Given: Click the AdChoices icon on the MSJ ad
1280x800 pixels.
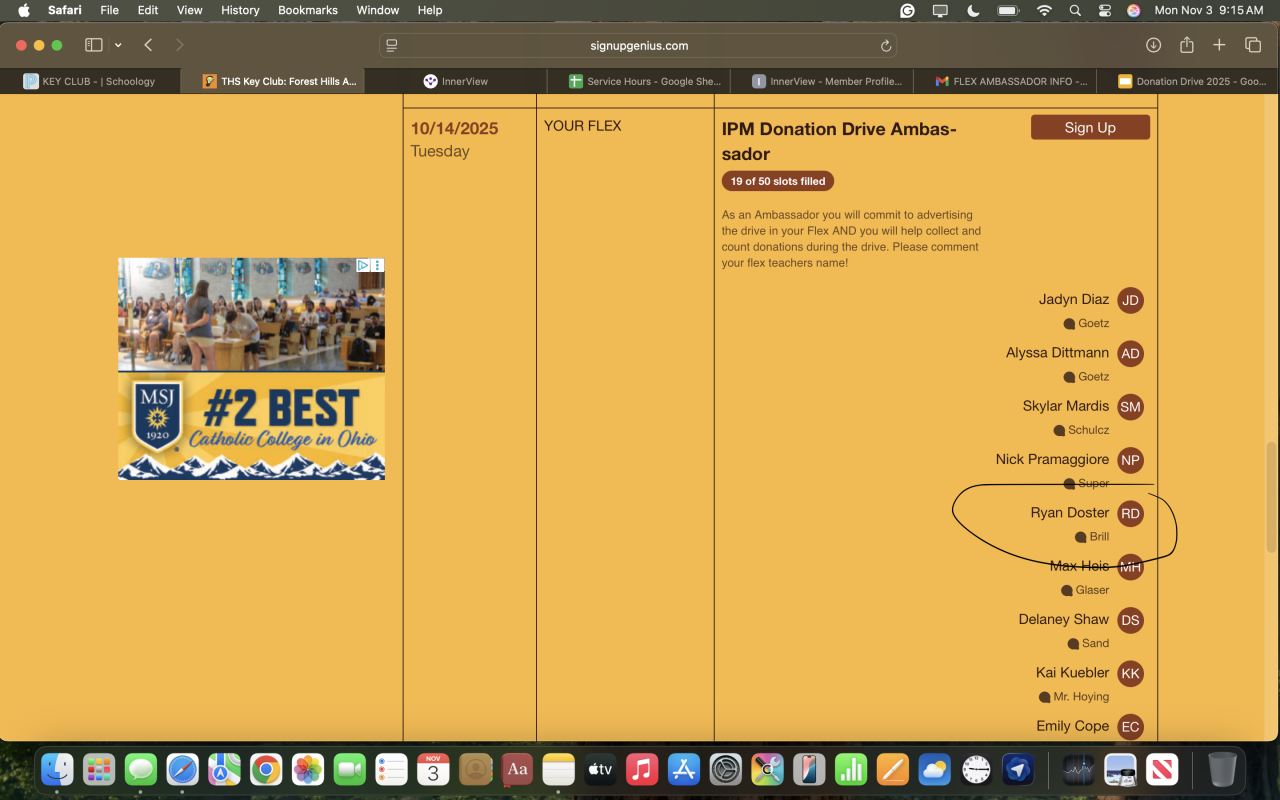Looking at the screenshot, I should pos(365,265).
